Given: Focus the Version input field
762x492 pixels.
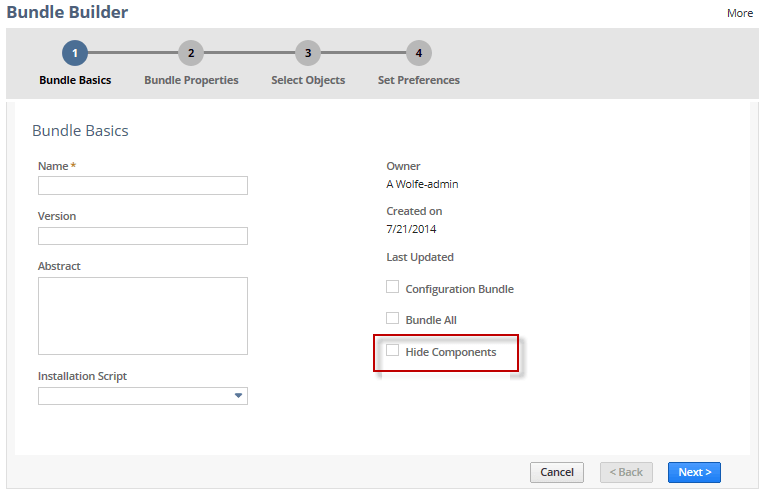Looking at the screenshot, I should point(143,236).
